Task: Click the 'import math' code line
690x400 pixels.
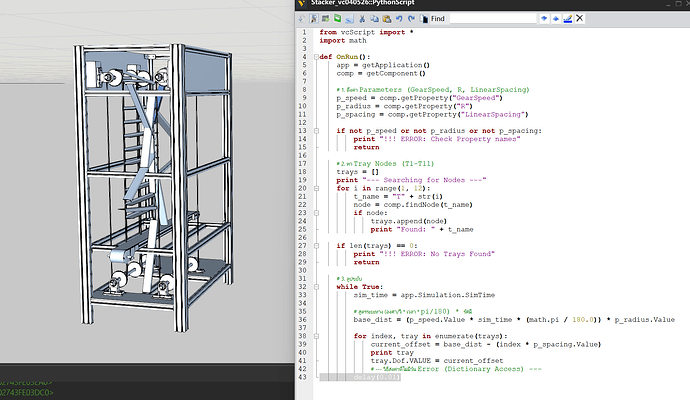Action: pos(343,41)
